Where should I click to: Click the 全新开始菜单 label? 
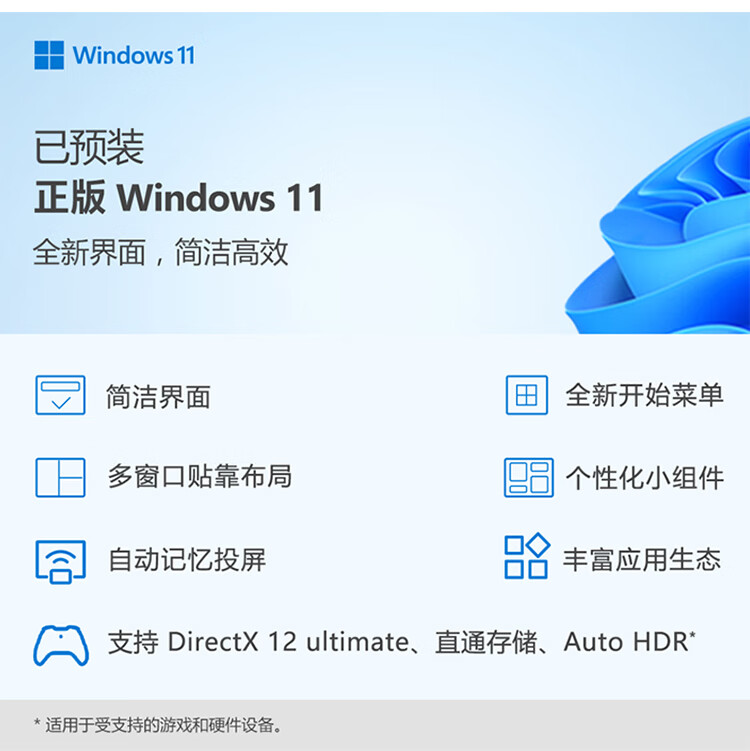point(644,395)
